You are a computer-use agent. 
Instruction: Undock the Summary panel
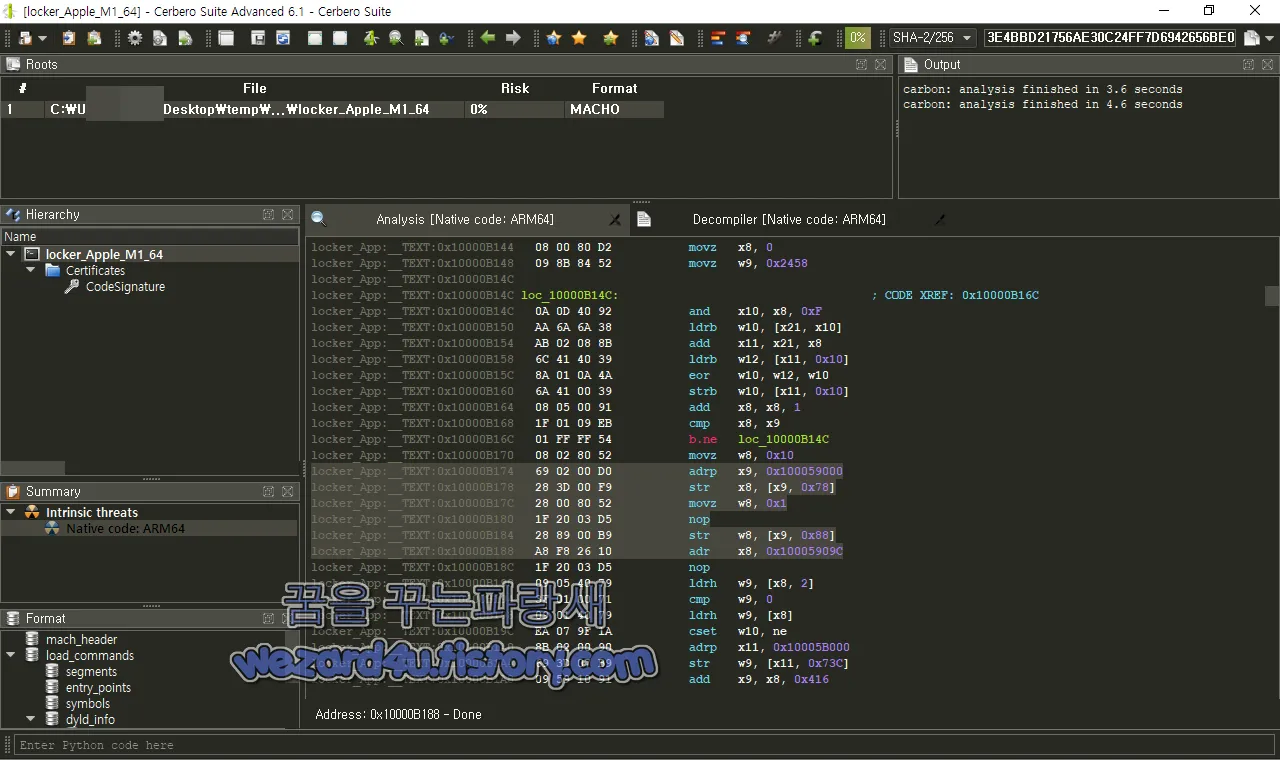tap(269, 491)
